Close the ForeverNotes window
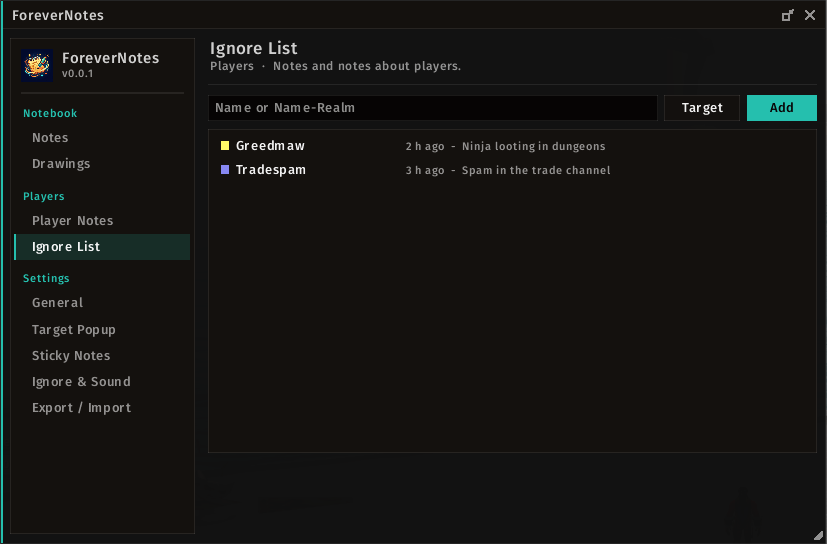The height and width of the screenshot is (544, 827). (810, 15)
